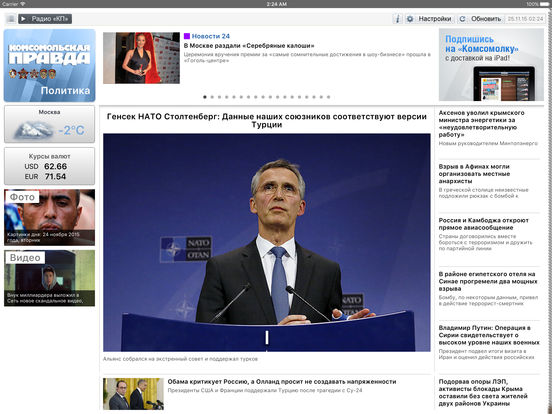This screenshot has height=414, width=552.
Task: Open the info (i) icon in toolbar
Action: (397, 19)
